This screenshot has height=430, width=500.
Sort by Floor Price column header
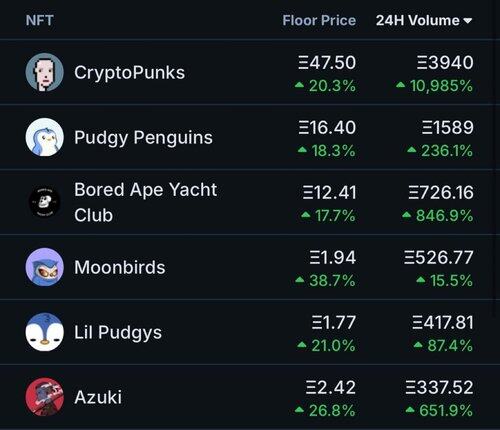(x=319, y=21)
